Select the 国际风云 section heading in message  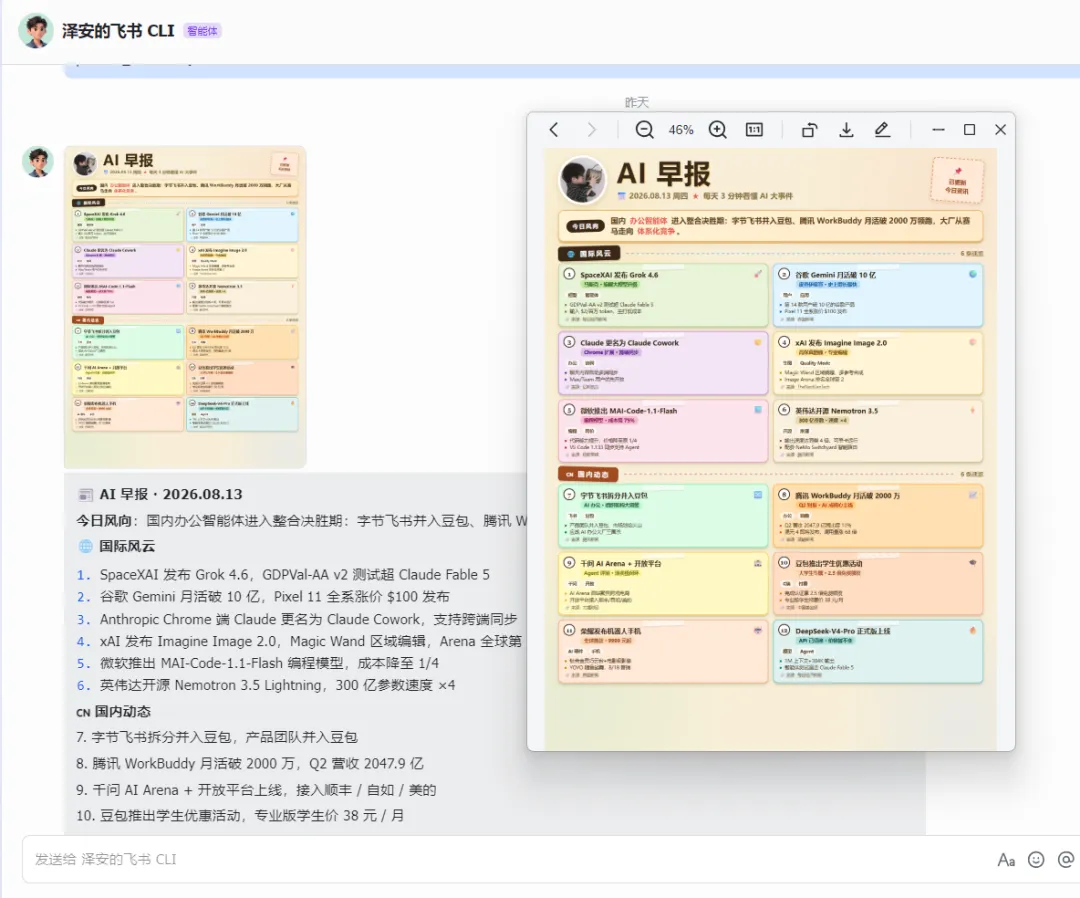click(127, 546)
